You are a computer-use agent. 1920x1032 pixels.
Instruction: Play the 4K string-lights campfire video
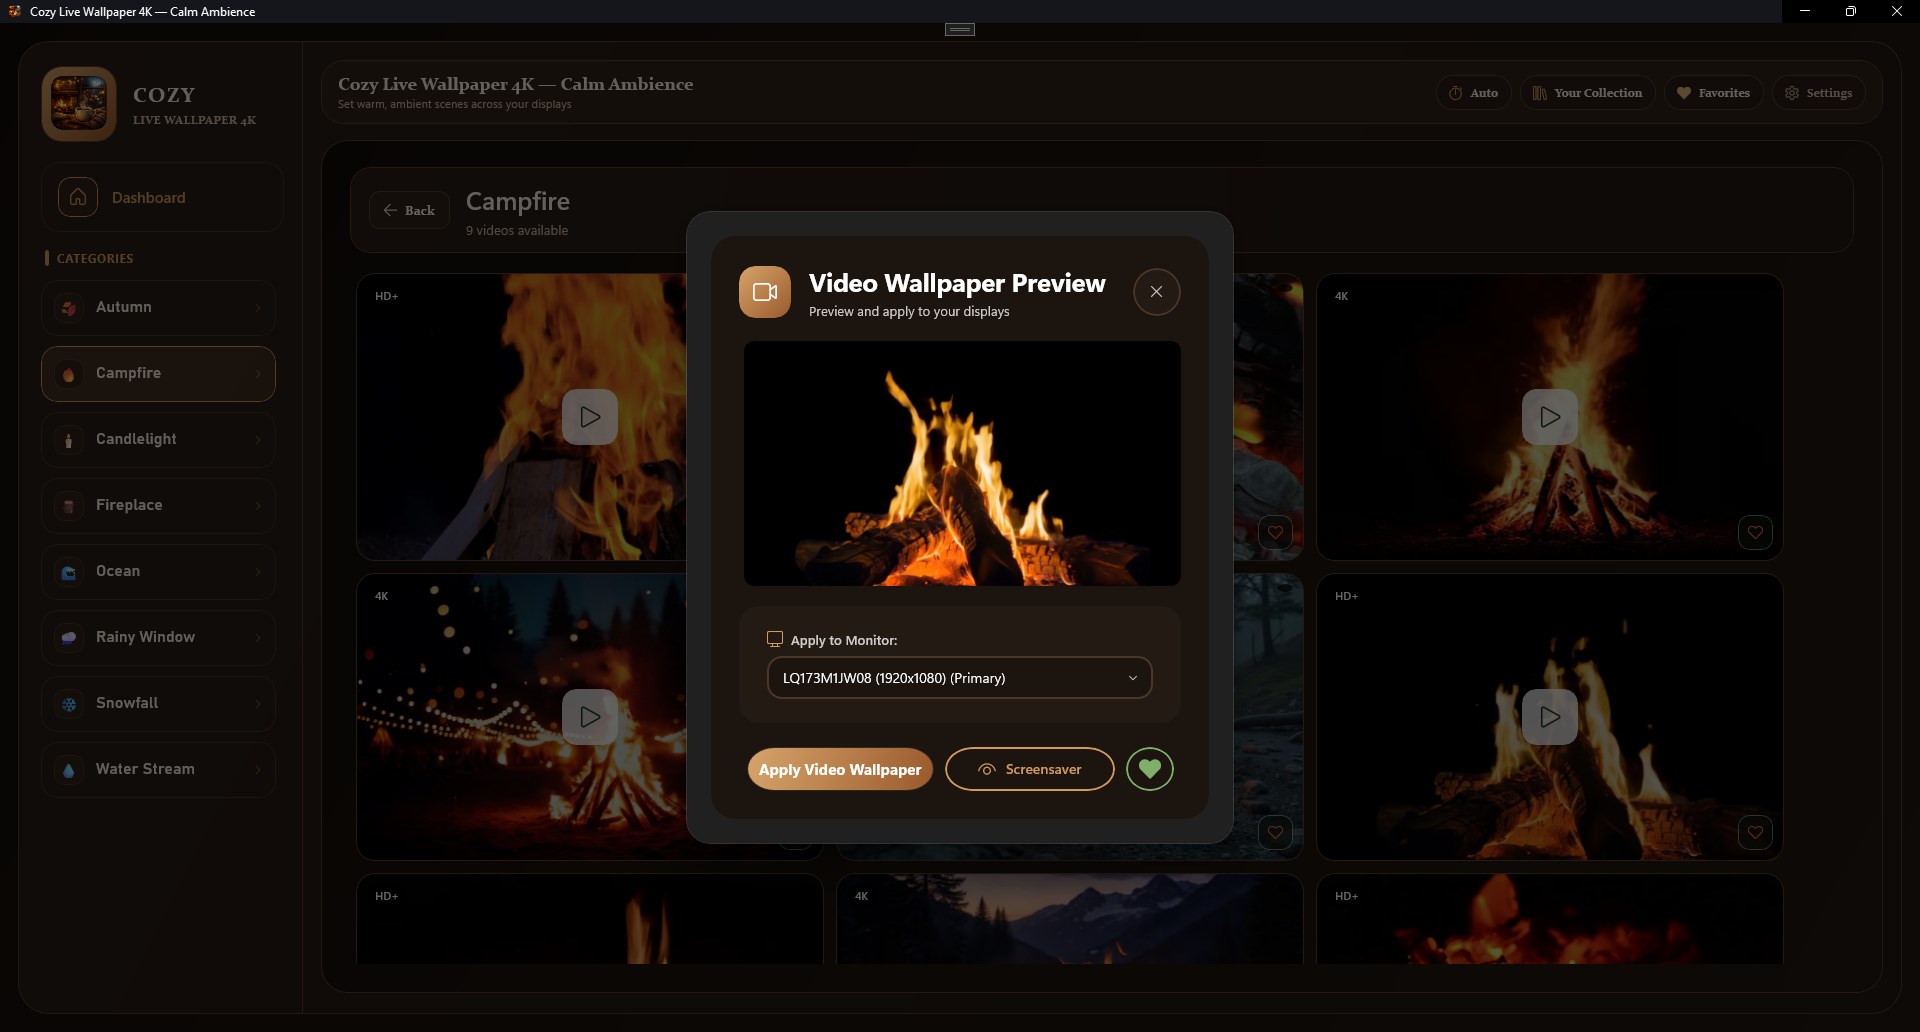(x=590, y=717)
